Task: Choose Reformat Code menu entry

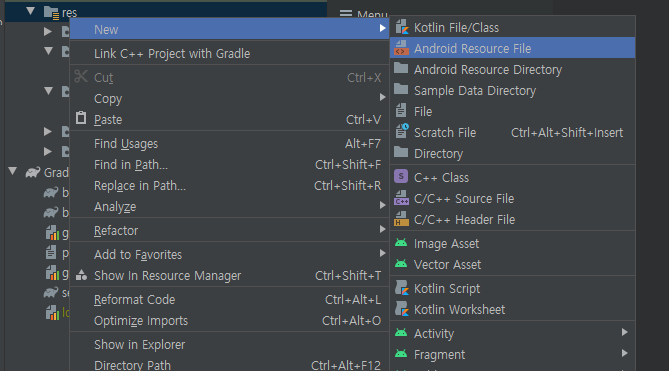Action: [x=230, y=299]
